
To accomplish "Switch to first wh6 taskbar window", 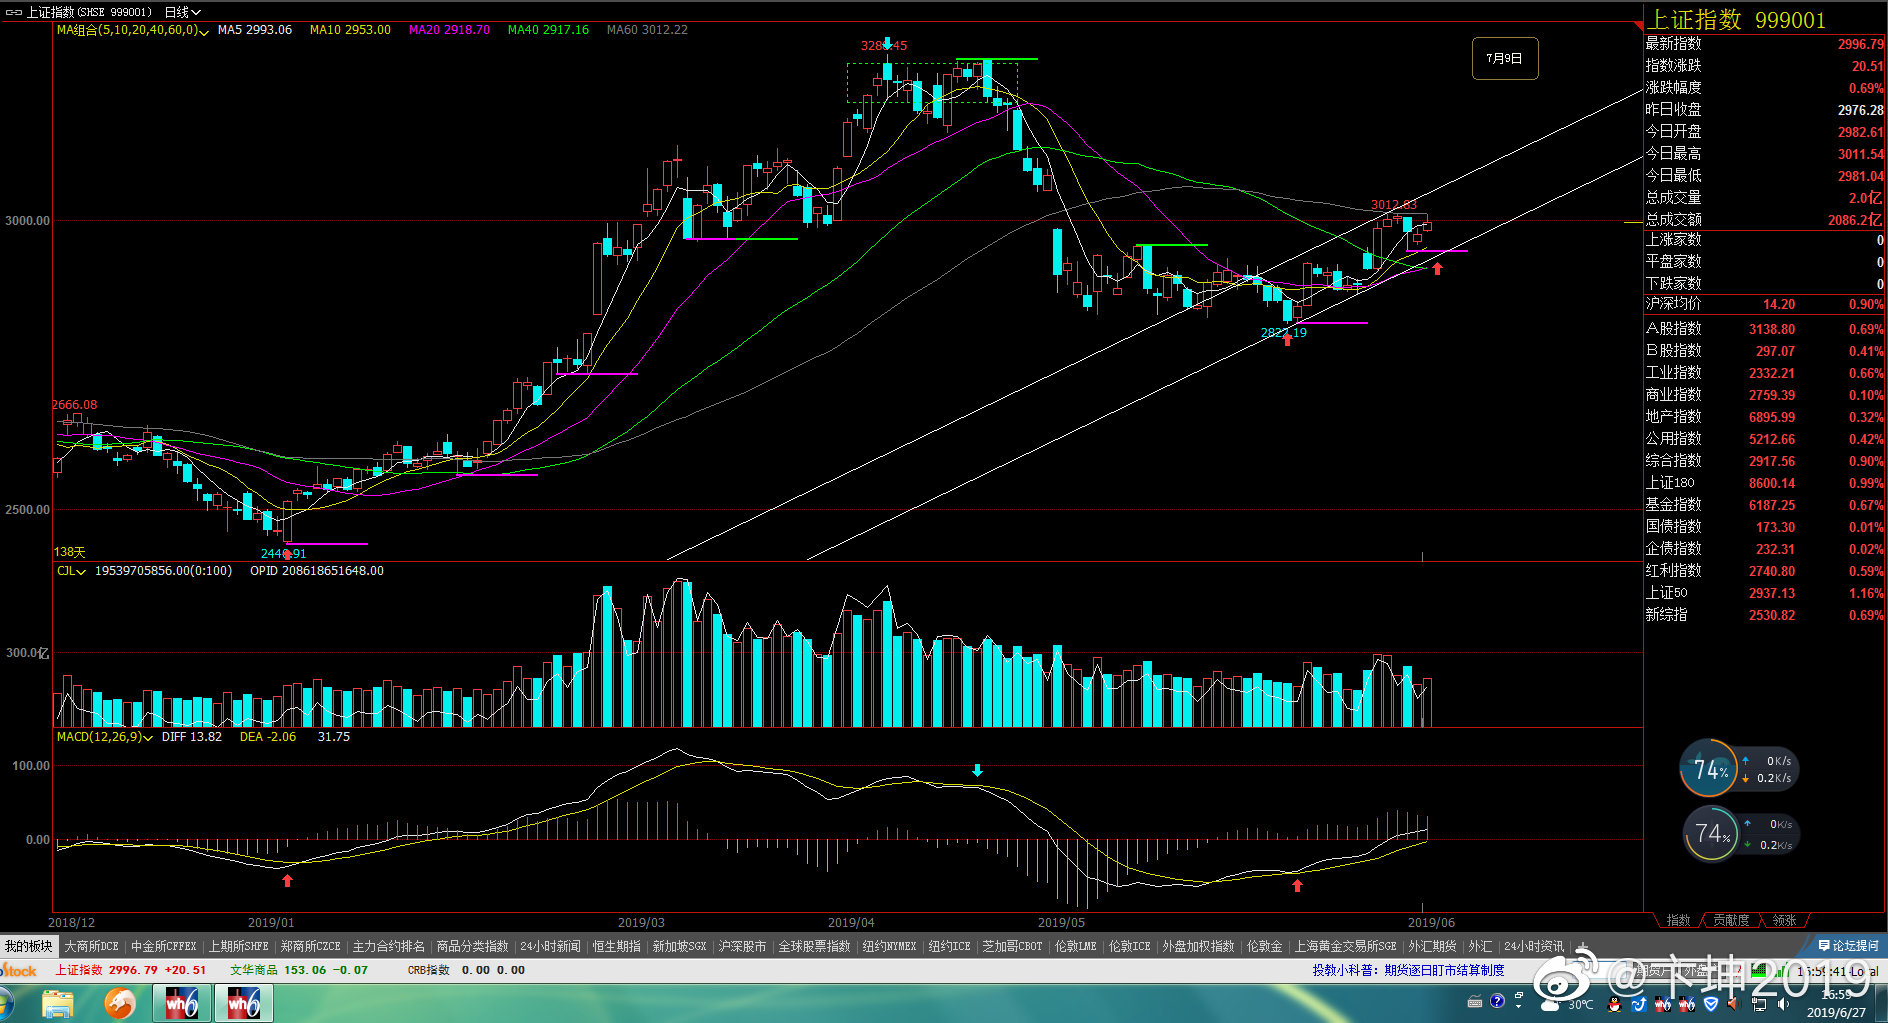I will [x=181, y=1003].
